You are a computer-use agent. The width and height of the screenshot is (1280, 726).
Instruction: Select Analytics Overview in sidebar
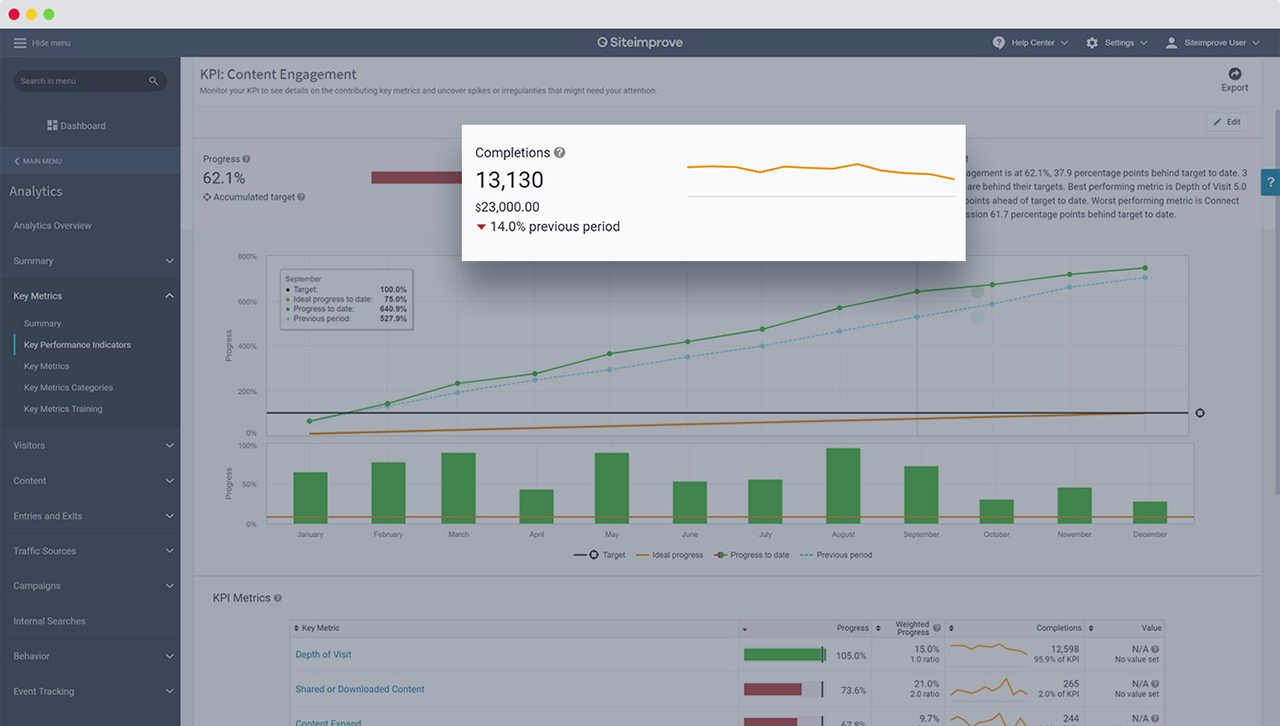tap(52, 226)
